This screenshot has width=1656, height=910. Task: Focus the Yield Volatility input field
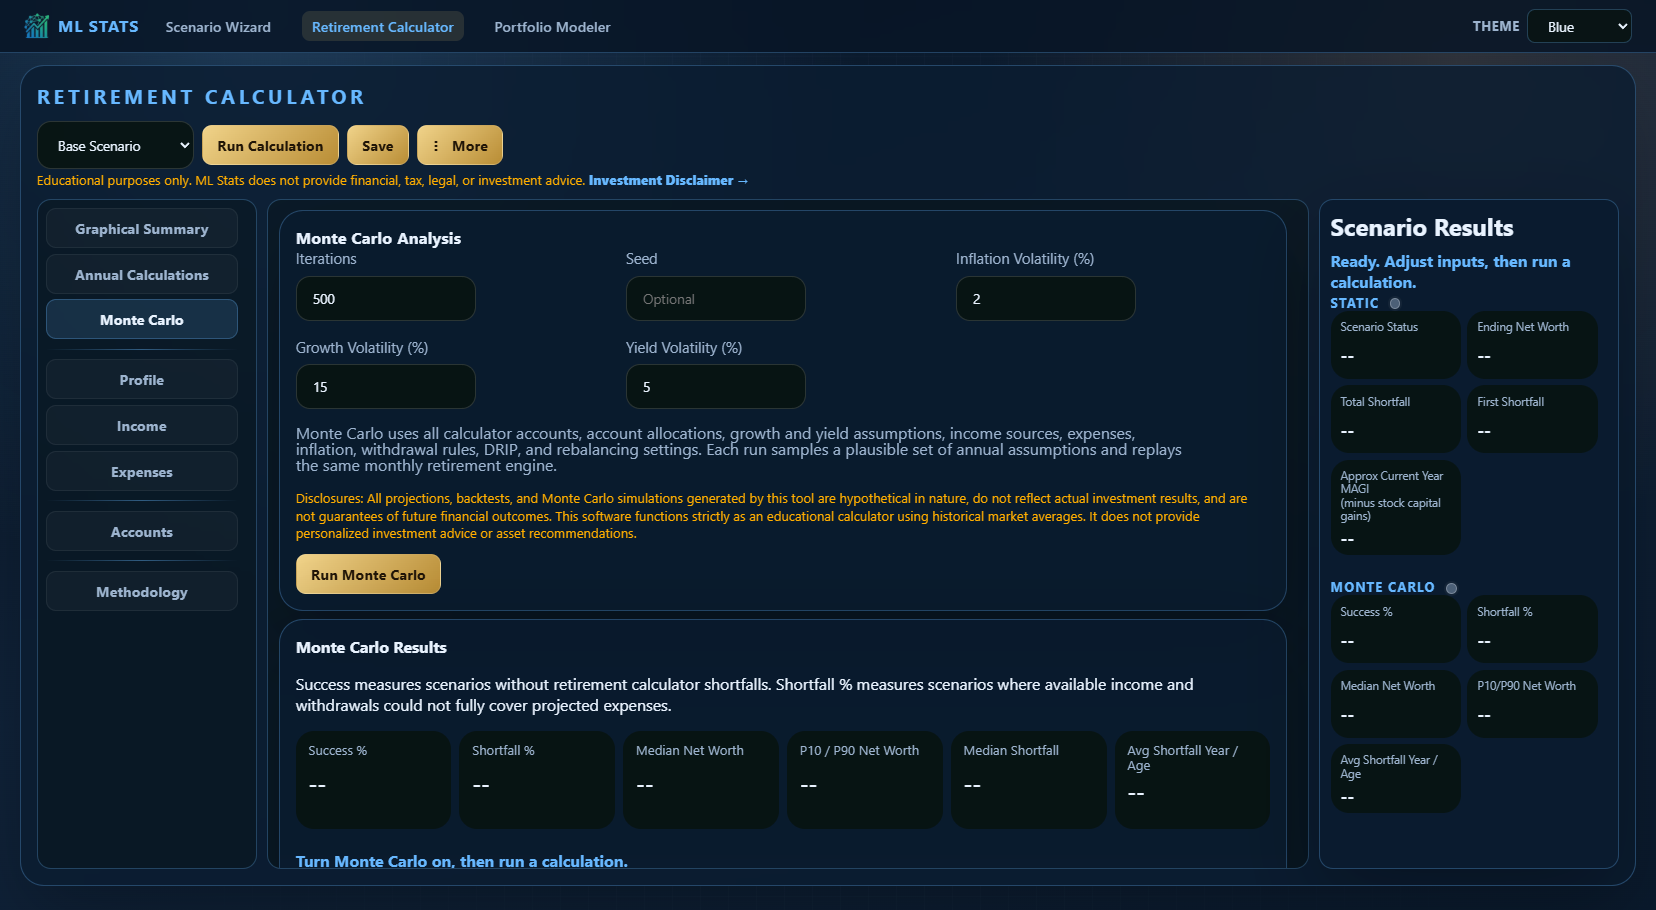[x=715, y=387]
